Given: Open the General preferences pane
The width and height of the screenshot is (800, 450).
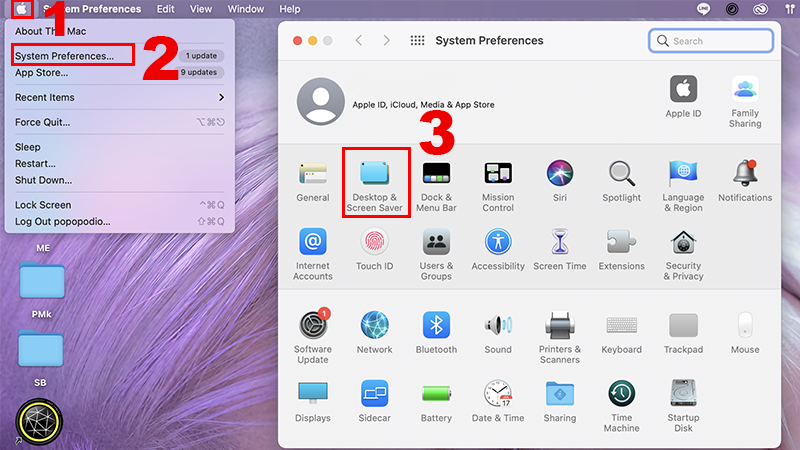Looking at the screenshot, I should tap(313, 183).
